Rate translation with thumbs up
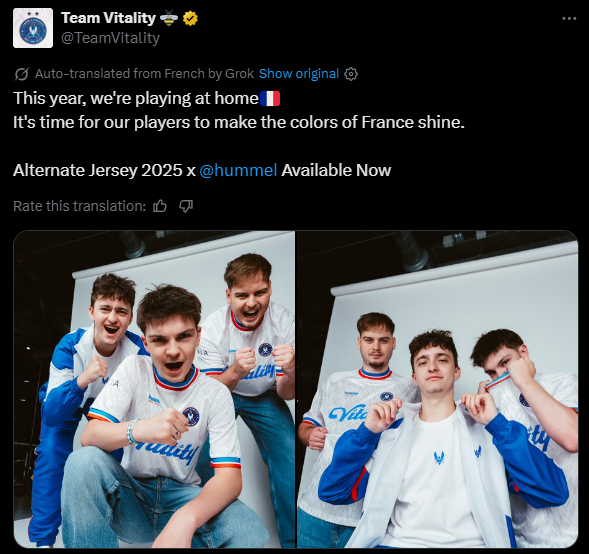The width and height of the screenshot is (589, 554). 160,206
